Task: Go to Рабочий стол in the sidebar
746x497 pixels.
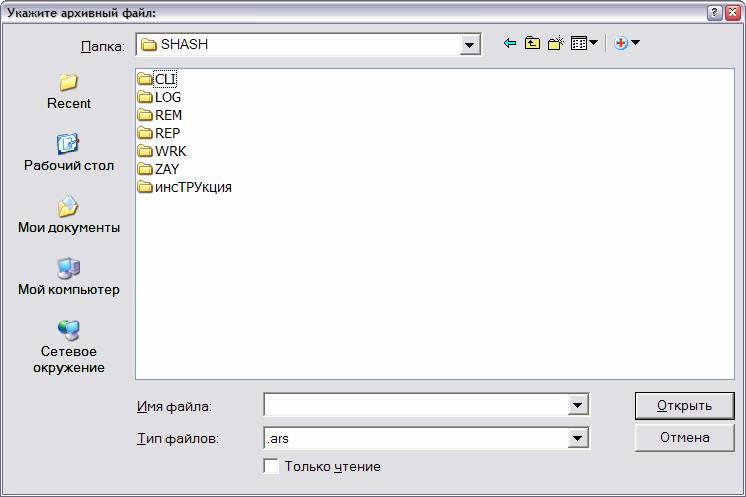Action: pyautogui.click(x=69, y=153)
